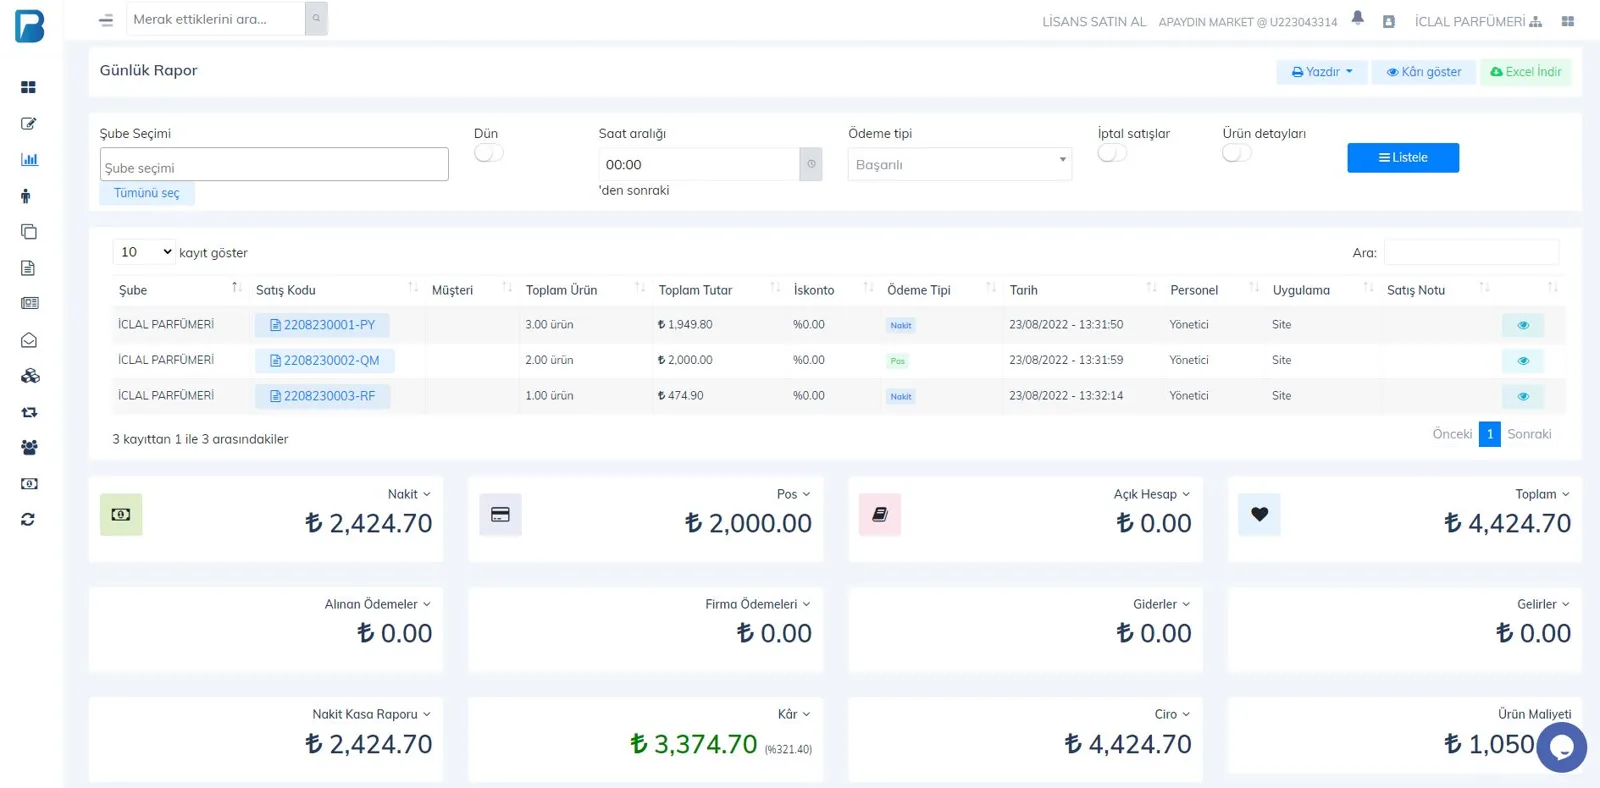This screenshot has height=788, width=1600.
Task: Click the retweet exchange sidebar icon
Action: [29, 412]
